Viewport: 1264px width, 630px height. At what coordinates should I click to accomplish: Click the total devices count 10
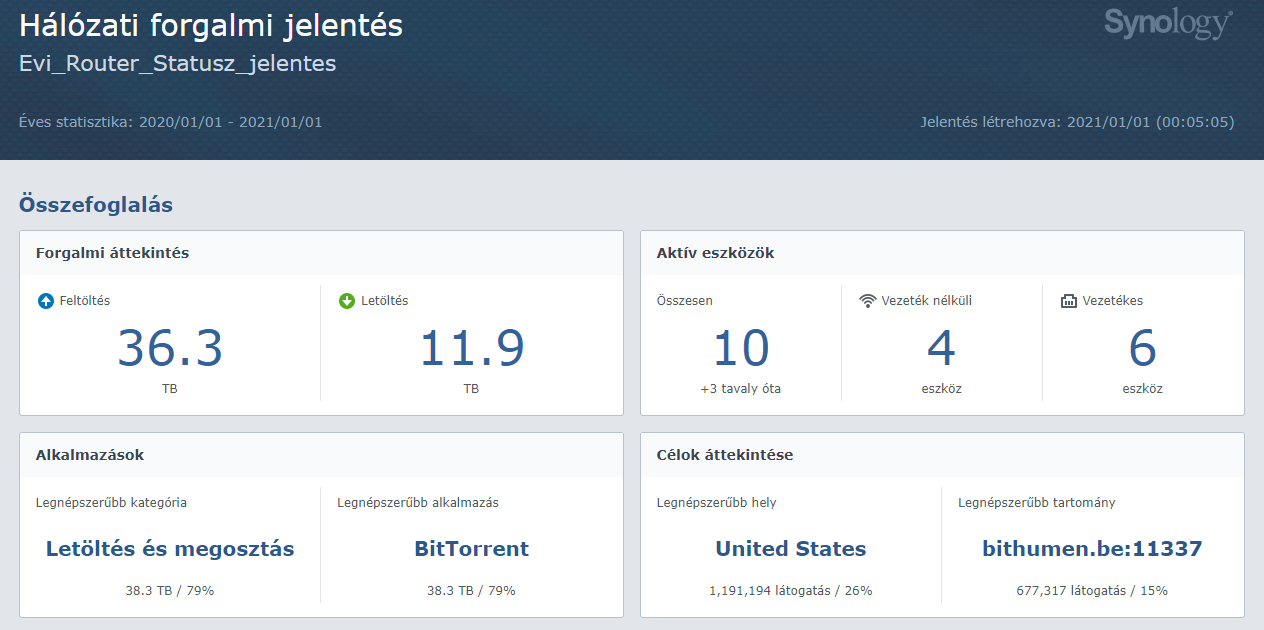coord(741,348)
